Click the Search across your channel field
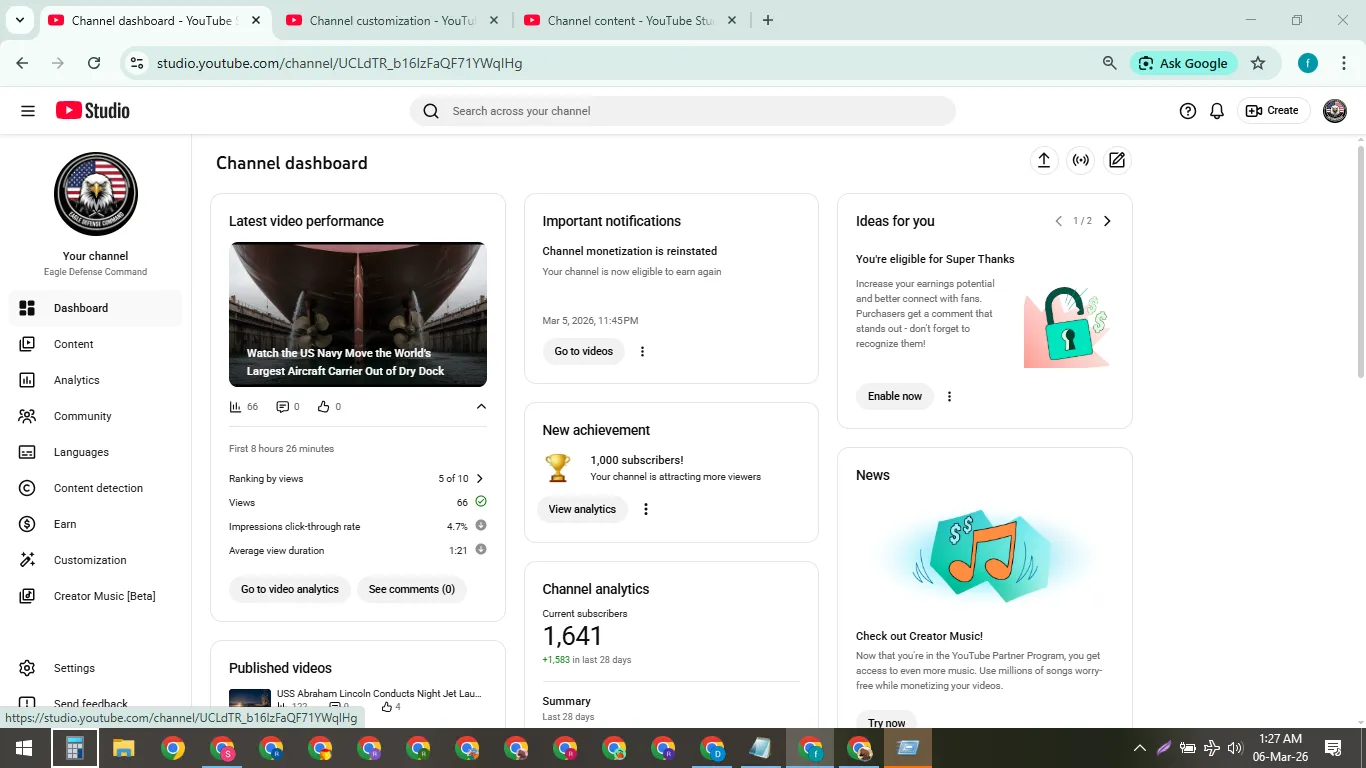Image resolution: width=1366 pixels, height=768 pixels. pyautogui.click(x=683, y=111)
